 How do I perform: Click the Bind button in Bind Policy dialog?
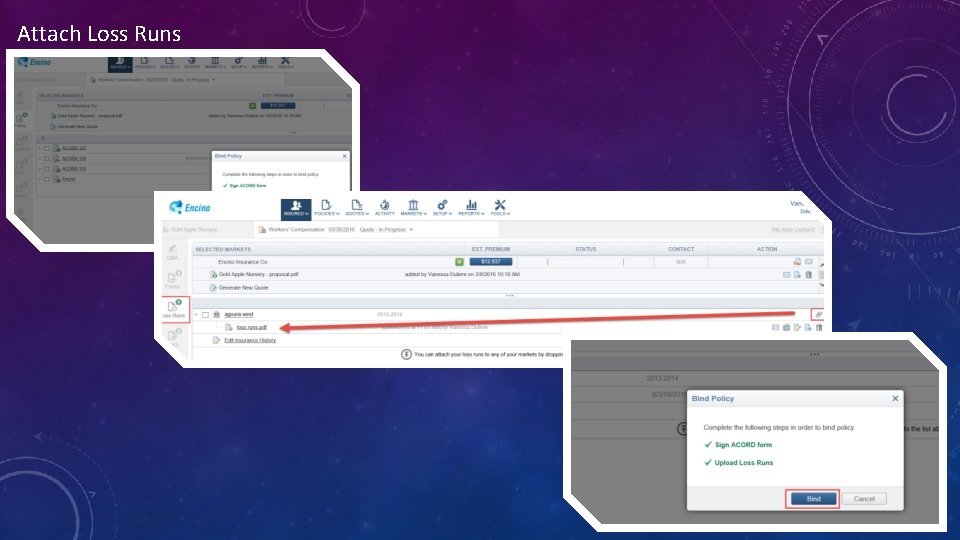coord(813,499)
